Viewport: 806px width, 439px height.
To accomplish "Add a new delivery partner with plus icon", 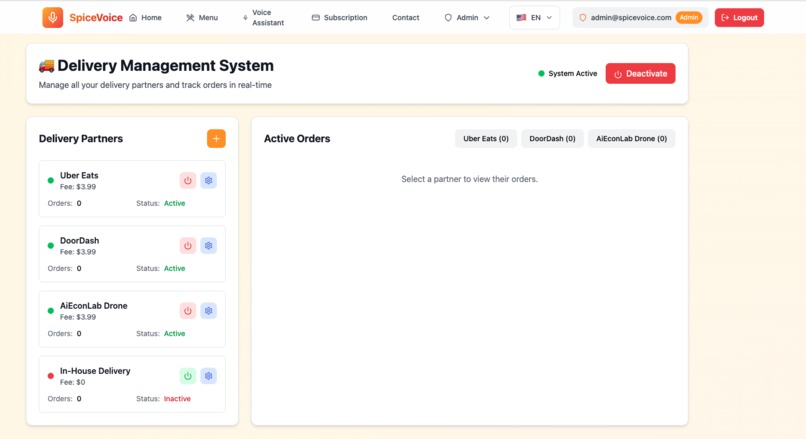I will tap(216, 138).
